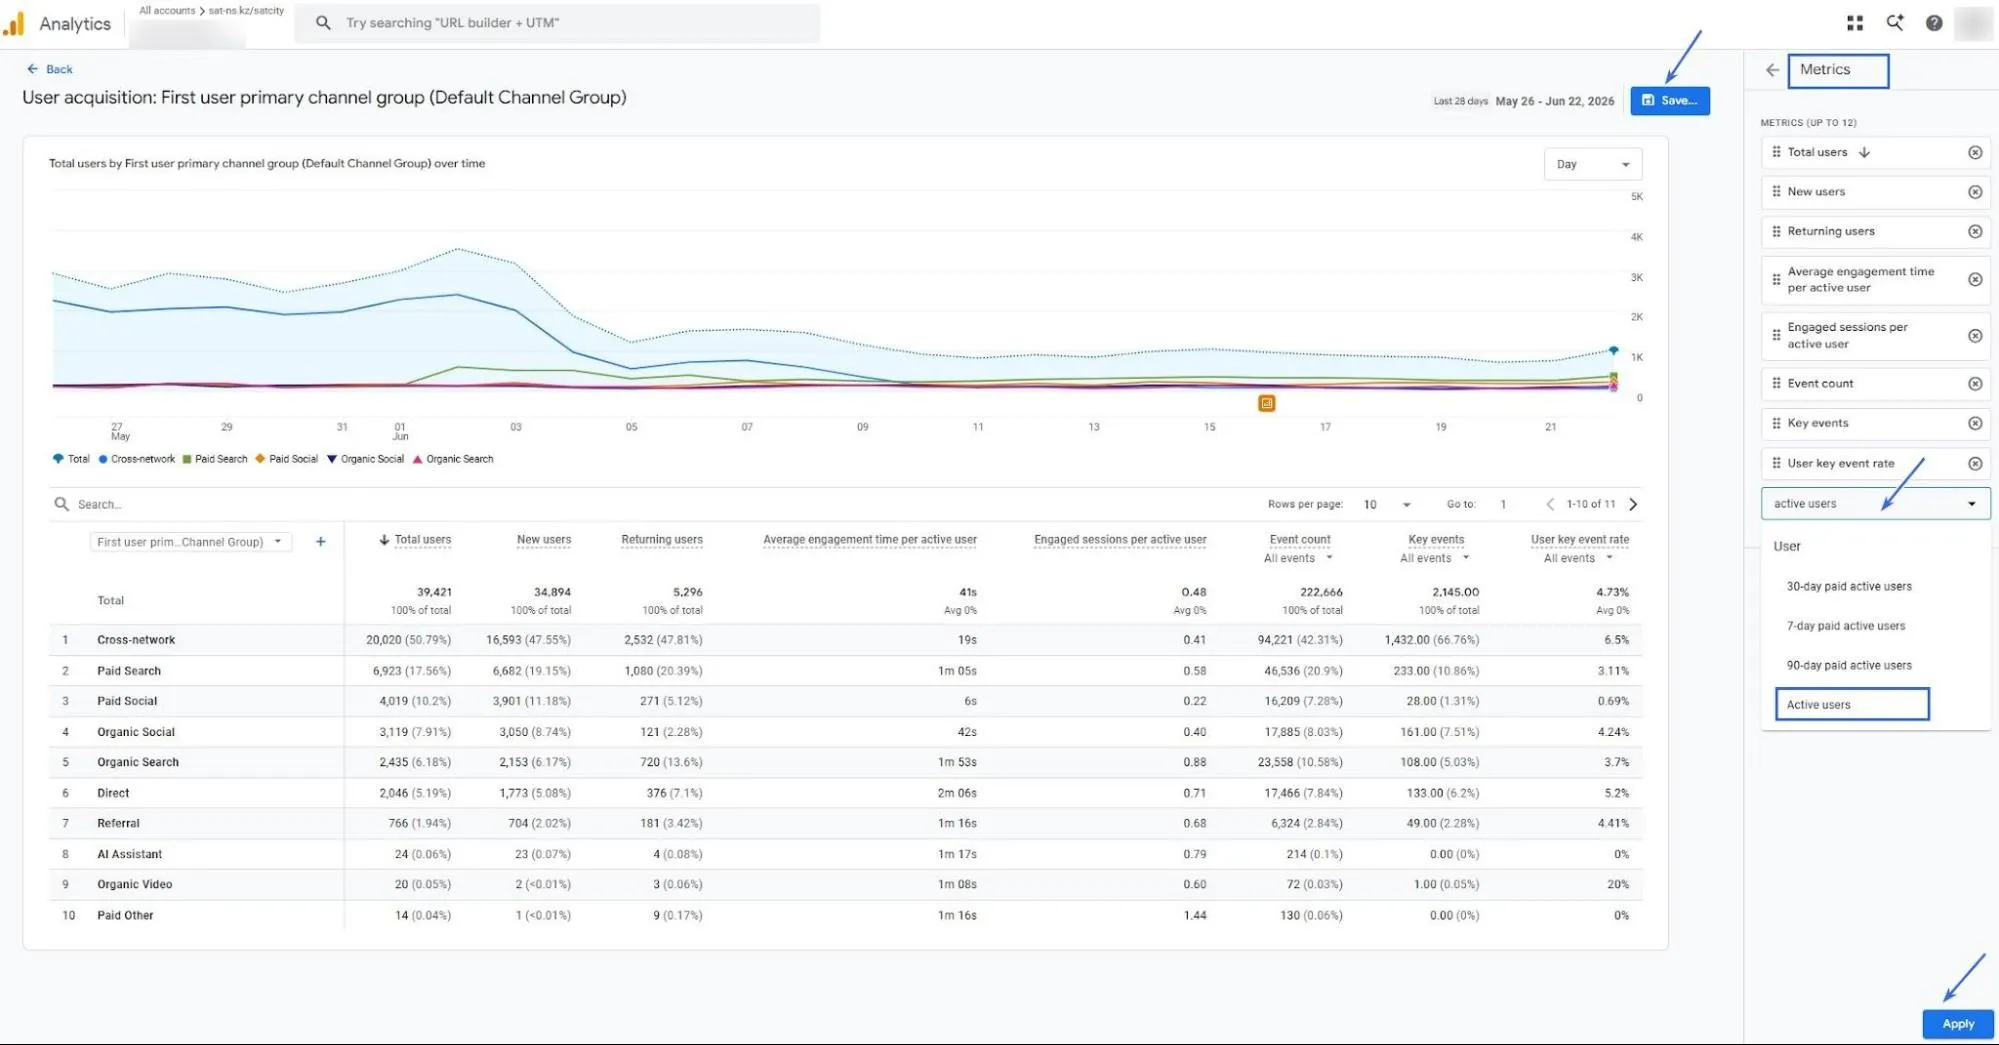
Task: Sort by Engaged sessions per active user
Action: pos(1120,540)
